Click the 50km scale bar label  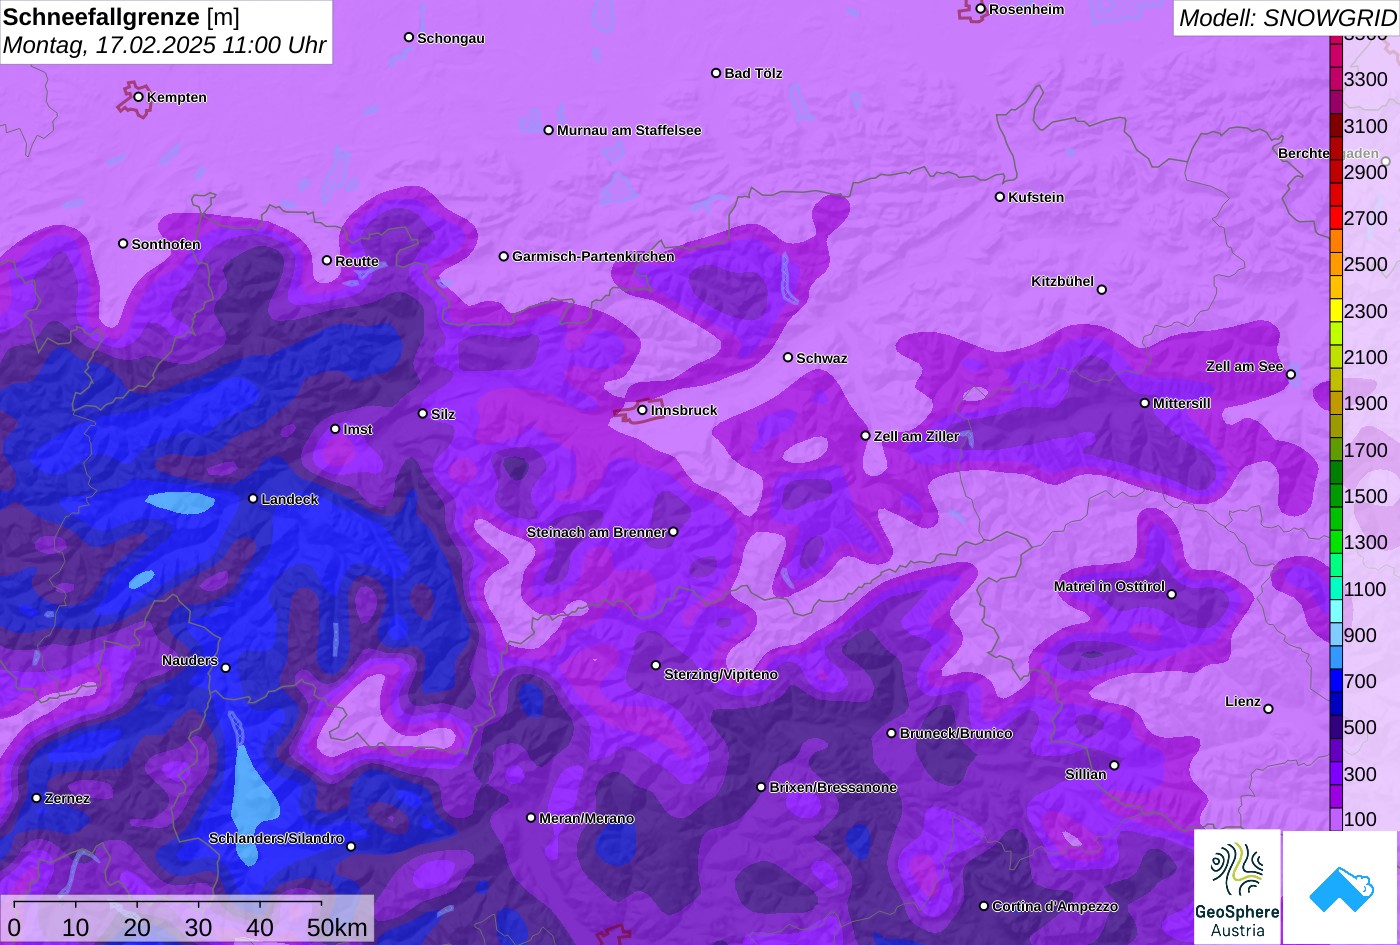(x=337, y=927)
